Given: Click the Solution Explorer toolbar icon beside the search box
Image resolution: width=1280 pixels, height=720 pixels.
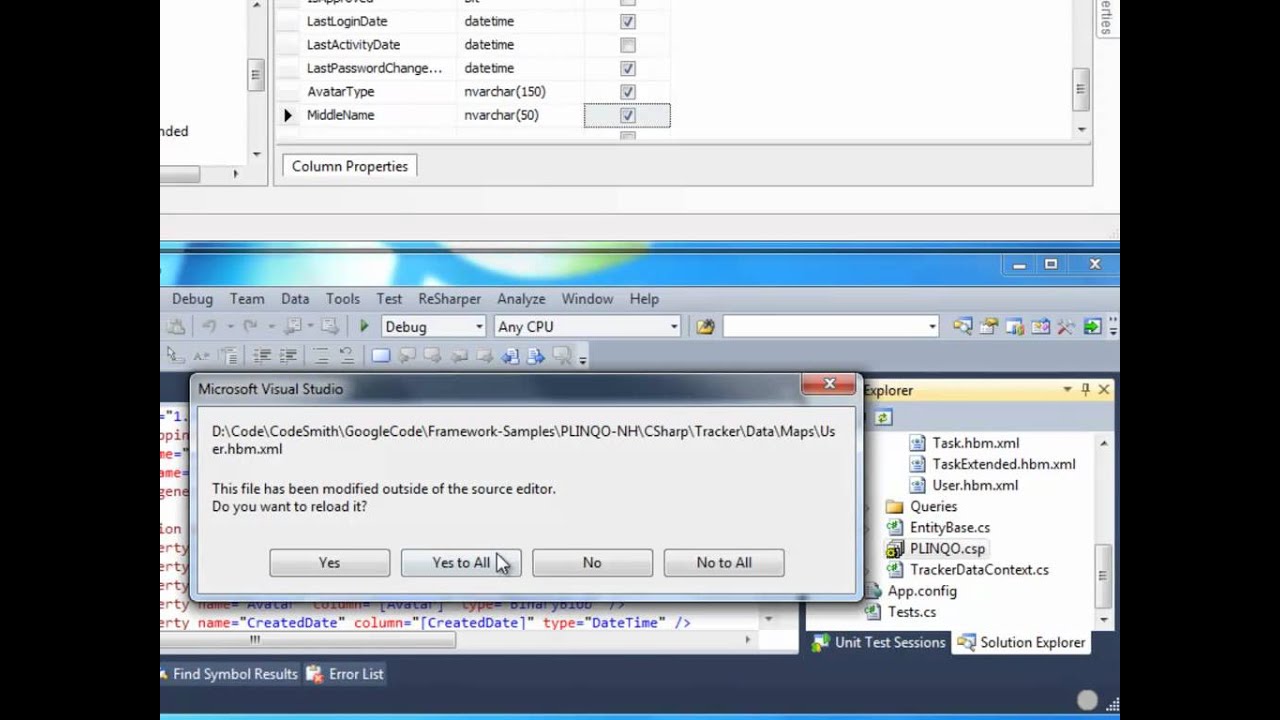Looking at the screenshot, I should pos(963,326).
